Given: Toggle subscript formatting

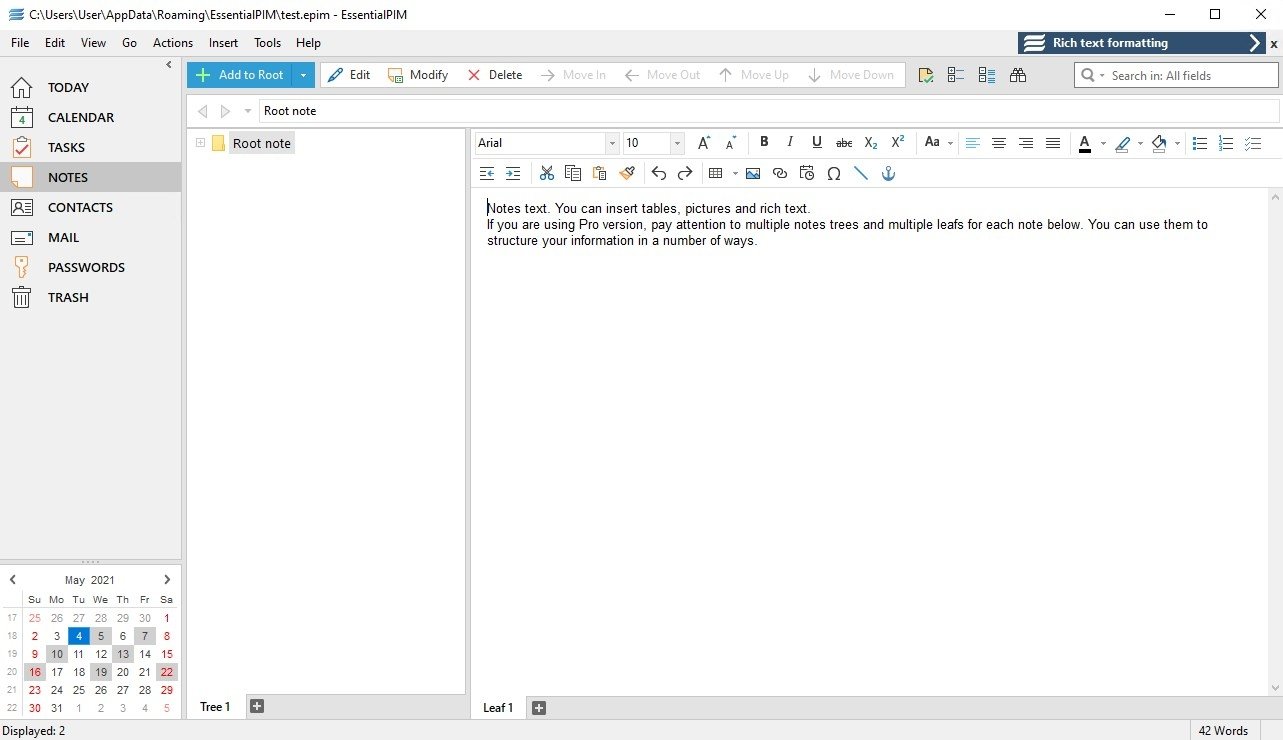Looking at the screenshot, I should (871, 143).
